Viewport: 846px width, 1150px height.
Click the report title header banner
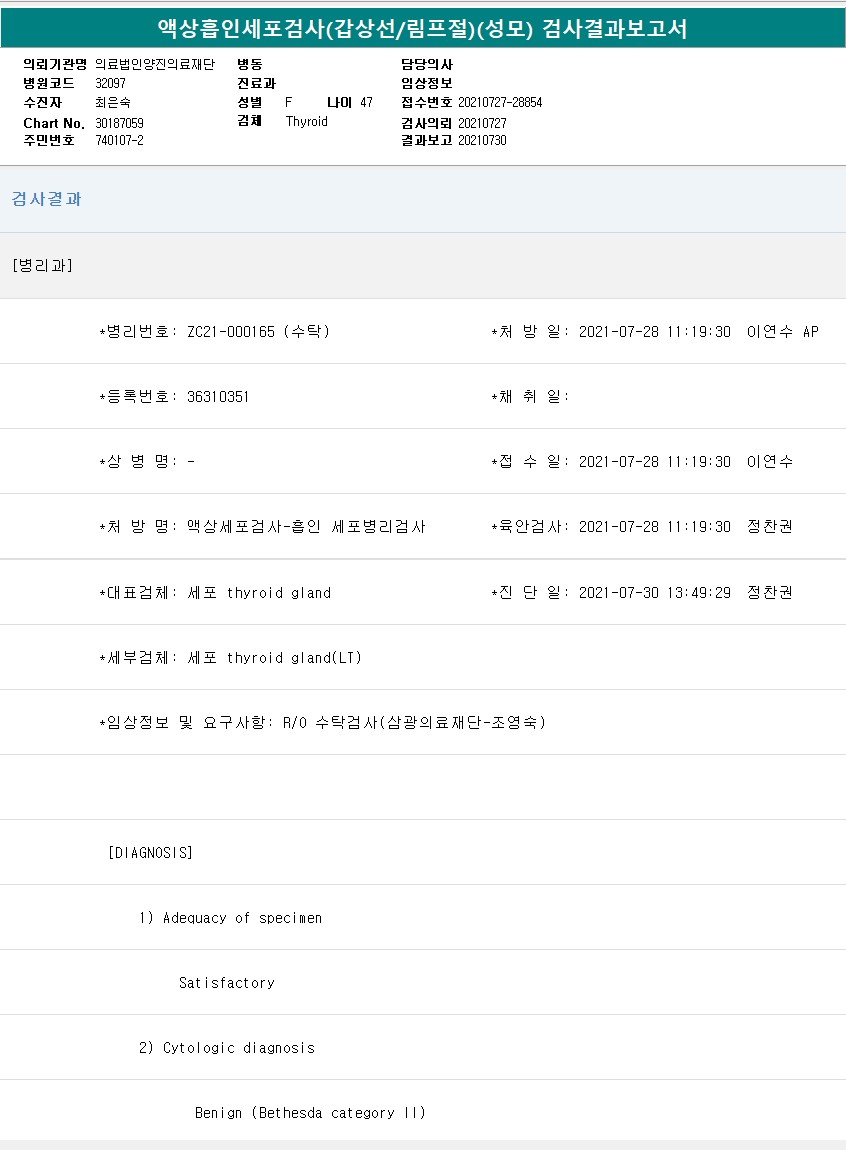pyautogui.click(x=423, y=28)
